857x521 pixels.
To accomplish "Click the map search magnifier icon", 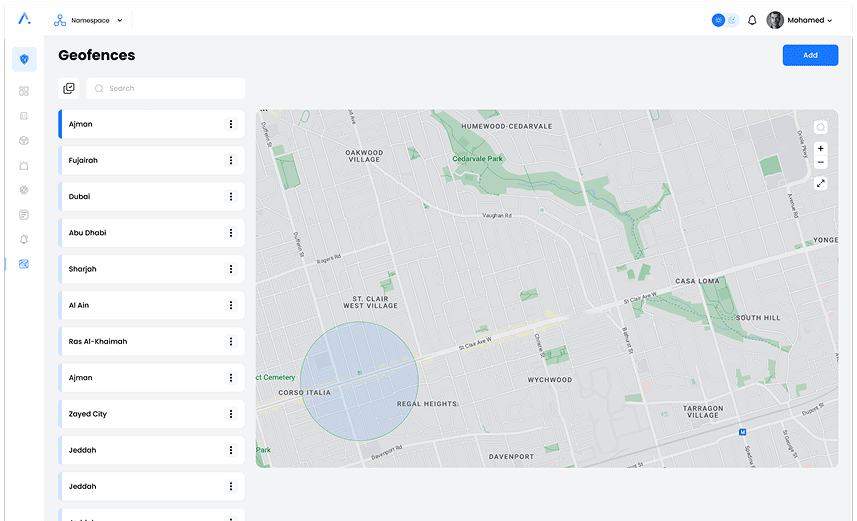I will pyautogui.click(x=820, y=128).
